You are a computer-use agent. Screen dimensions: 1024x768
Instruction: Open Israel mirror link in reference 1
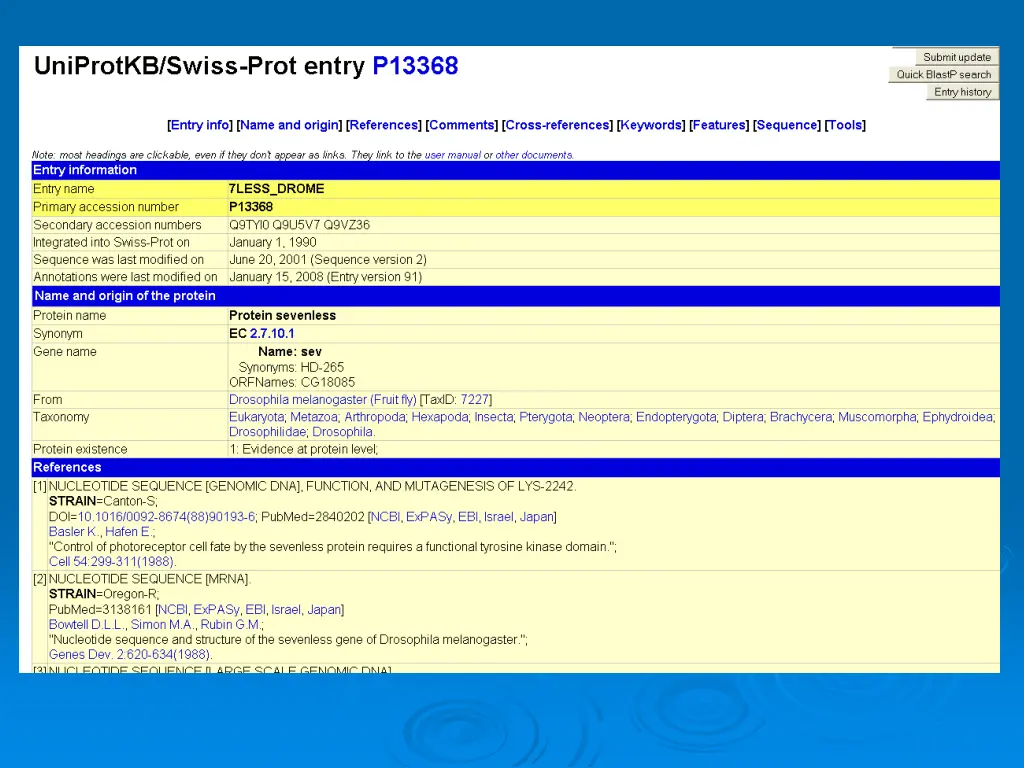[498, 517]
